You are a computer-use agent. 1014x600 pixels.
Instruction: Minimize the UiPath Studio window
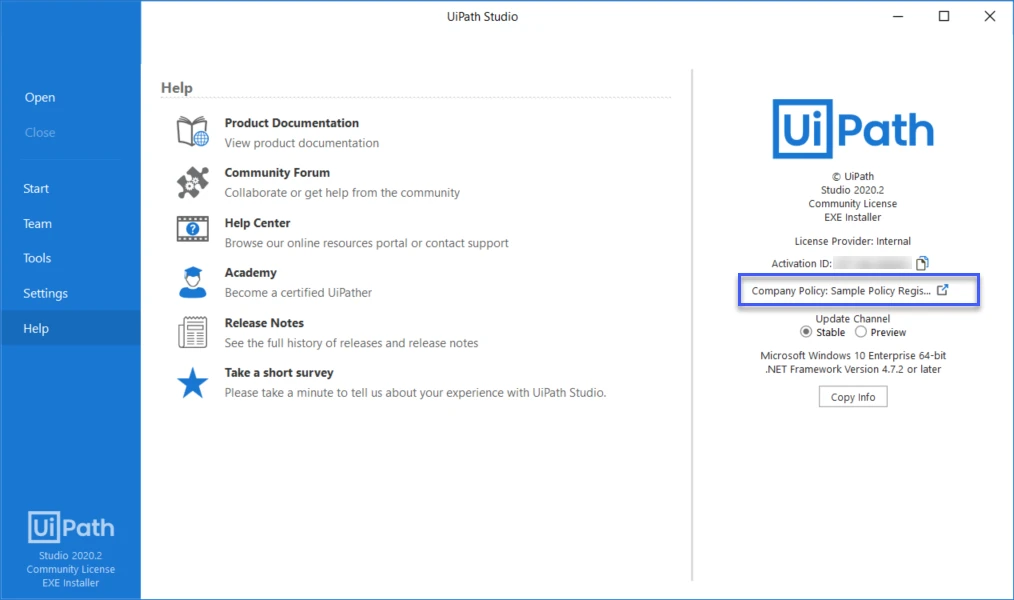[898, 16]
